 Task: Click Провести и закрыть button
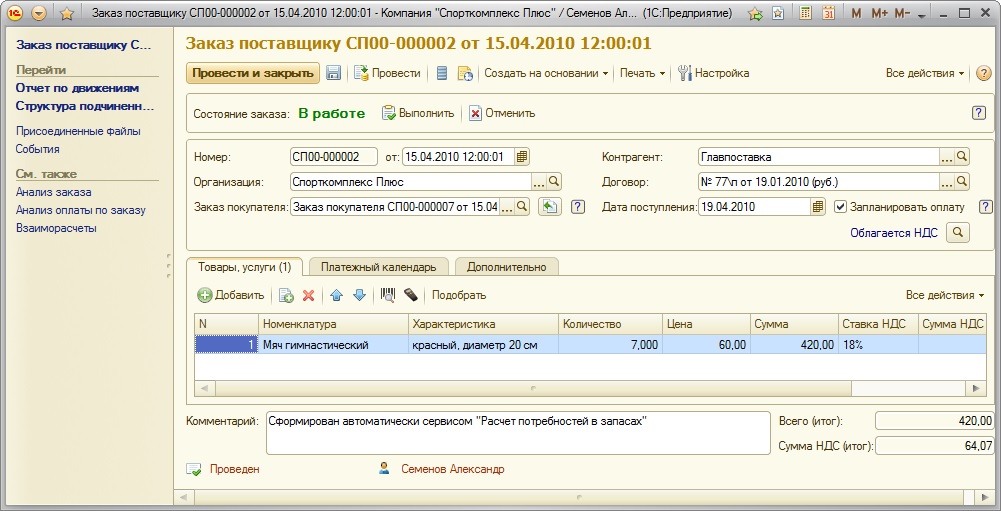point(253,73)
